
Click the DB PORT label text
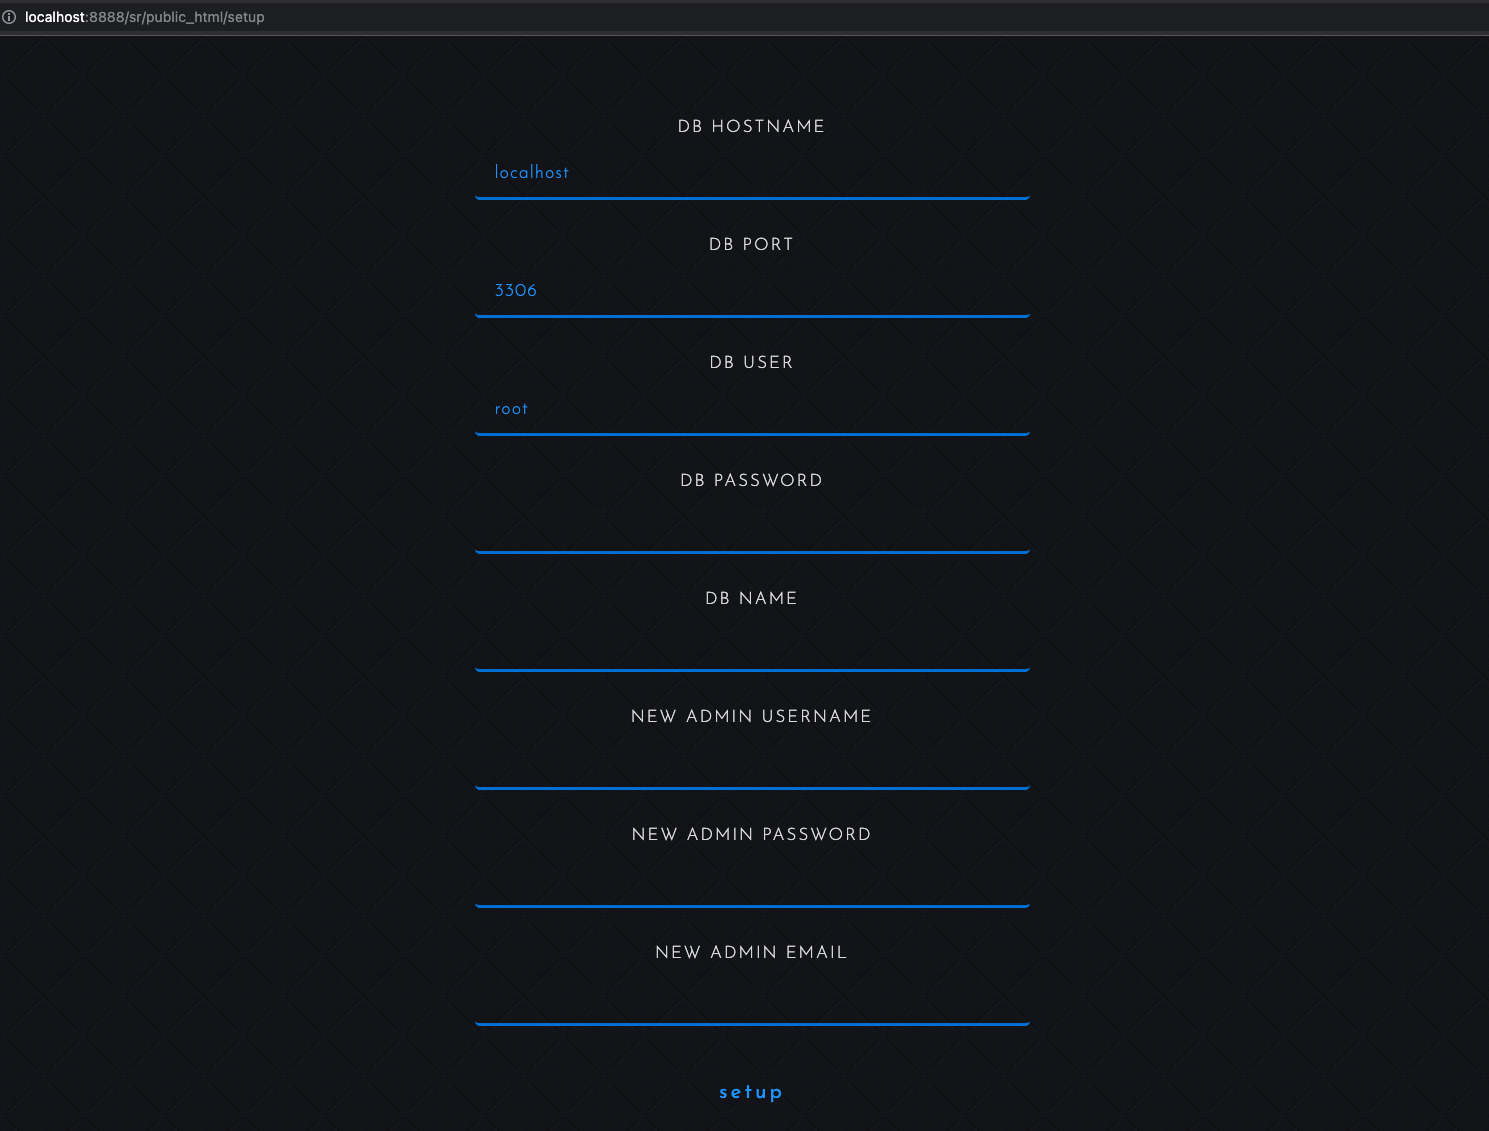(751, 244)
